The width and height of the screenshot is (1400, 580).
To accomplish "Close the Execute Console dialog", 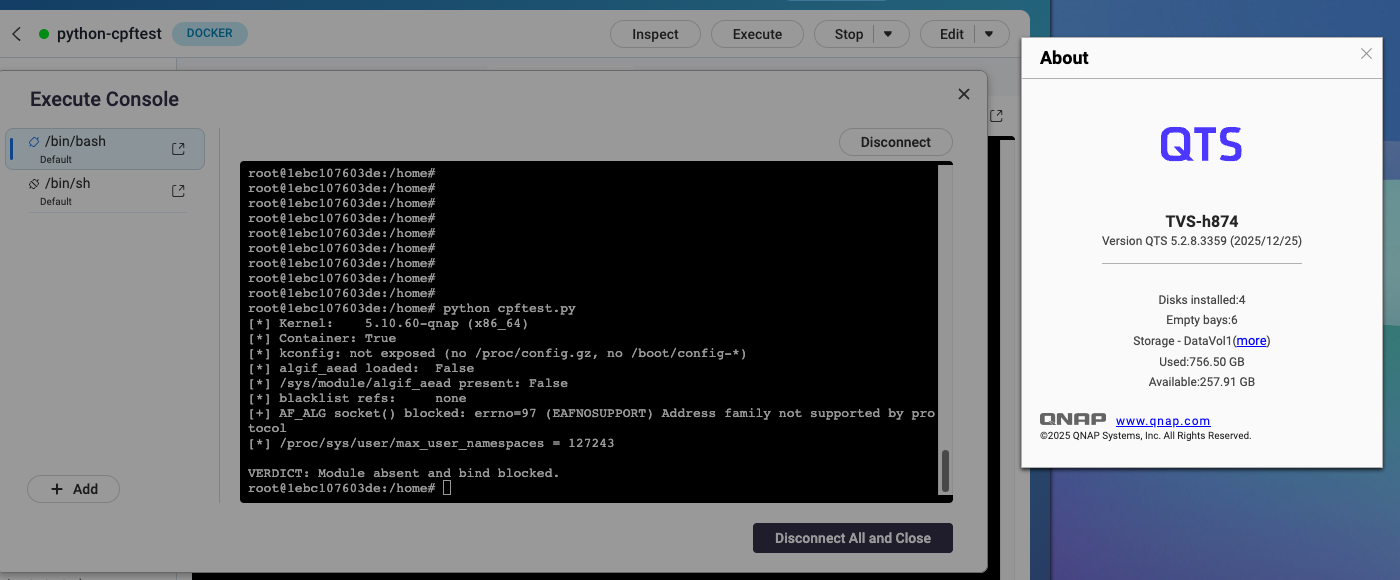I will 964,94.
